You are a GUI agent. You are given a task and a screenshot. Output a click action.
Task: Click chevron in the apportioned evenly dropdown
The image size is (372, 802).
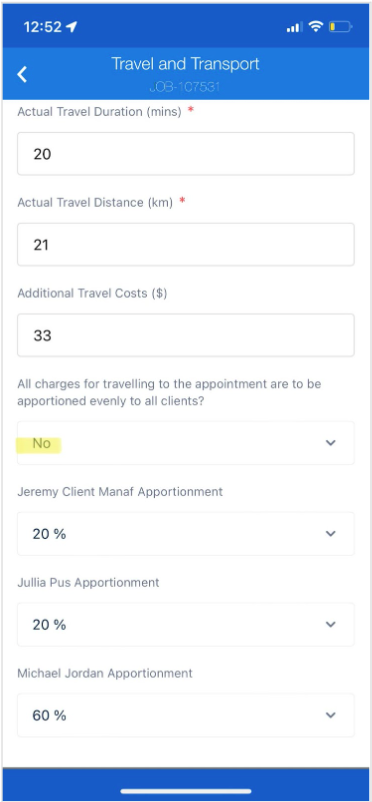pos(331,443)
